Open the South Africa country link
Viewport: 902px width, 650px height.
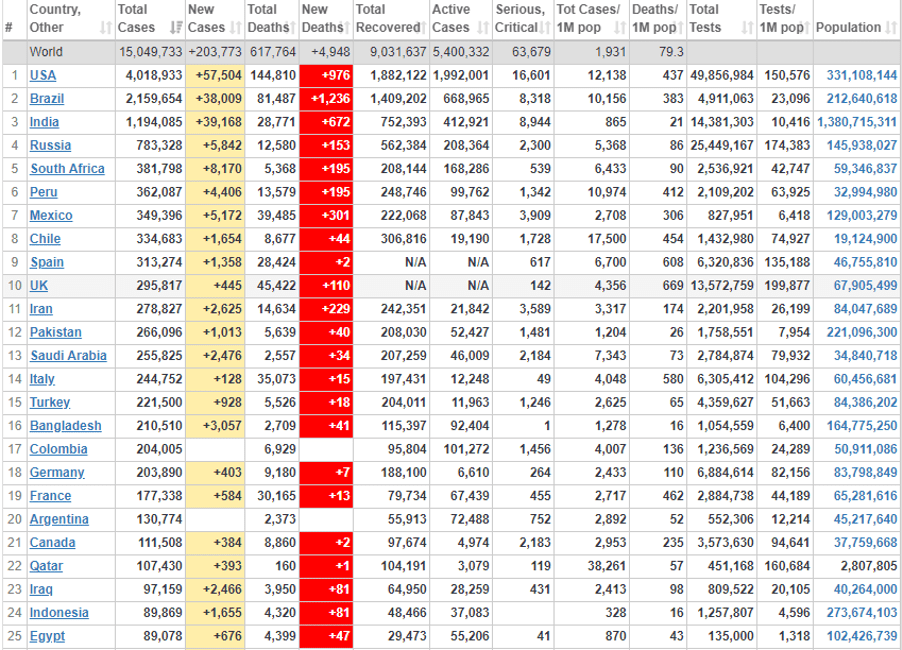[67, 169]
